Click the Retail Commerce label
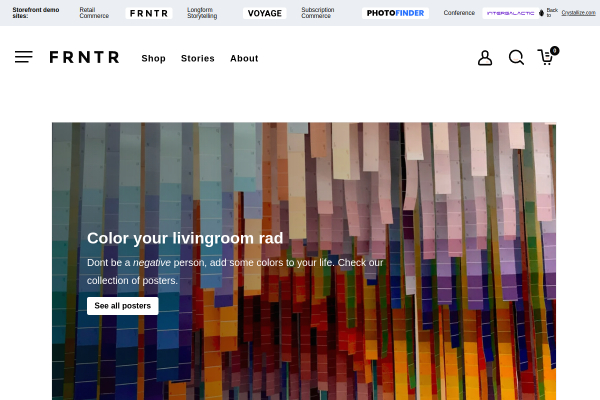Image resolution: width=600 pixels, height=400 pixels. point(94,13)
